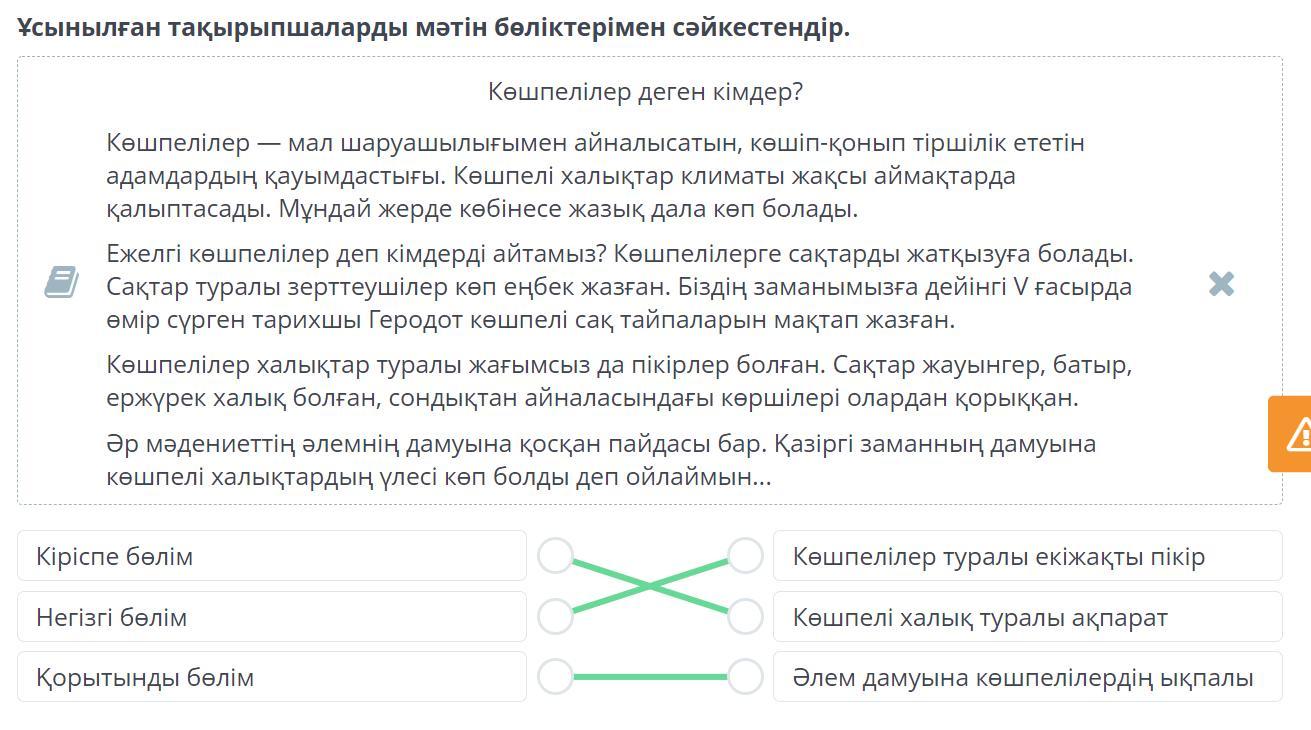
Task: Click connector circle next to Қорытынды бөлім
Action: (x=555, y=677)
